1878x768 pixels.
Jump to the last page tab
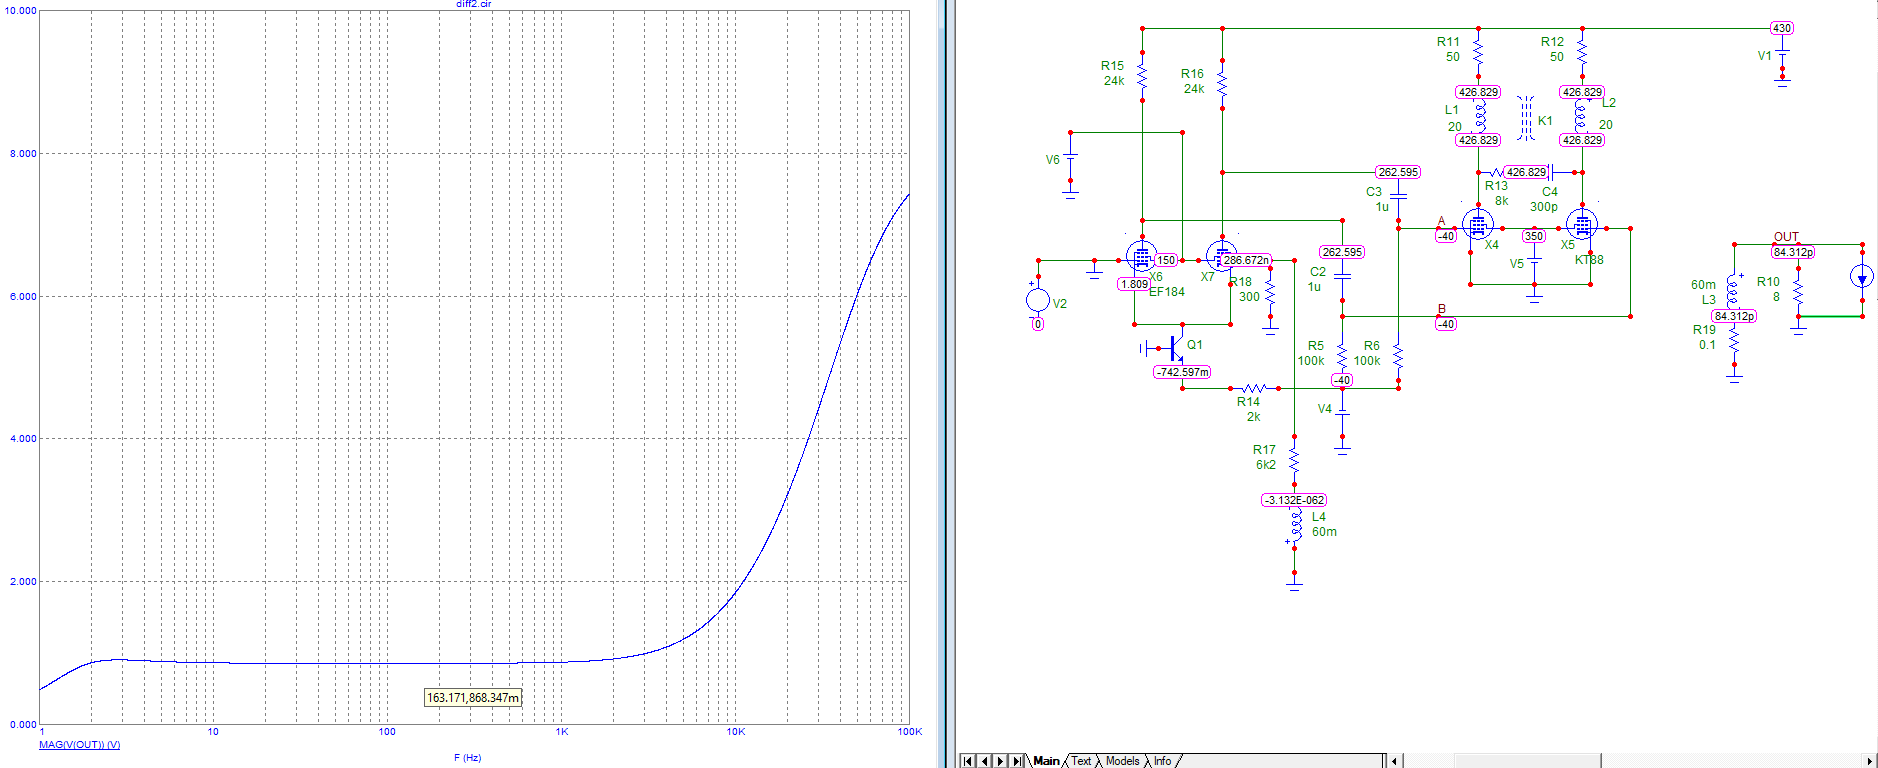tap(1017, 761)
